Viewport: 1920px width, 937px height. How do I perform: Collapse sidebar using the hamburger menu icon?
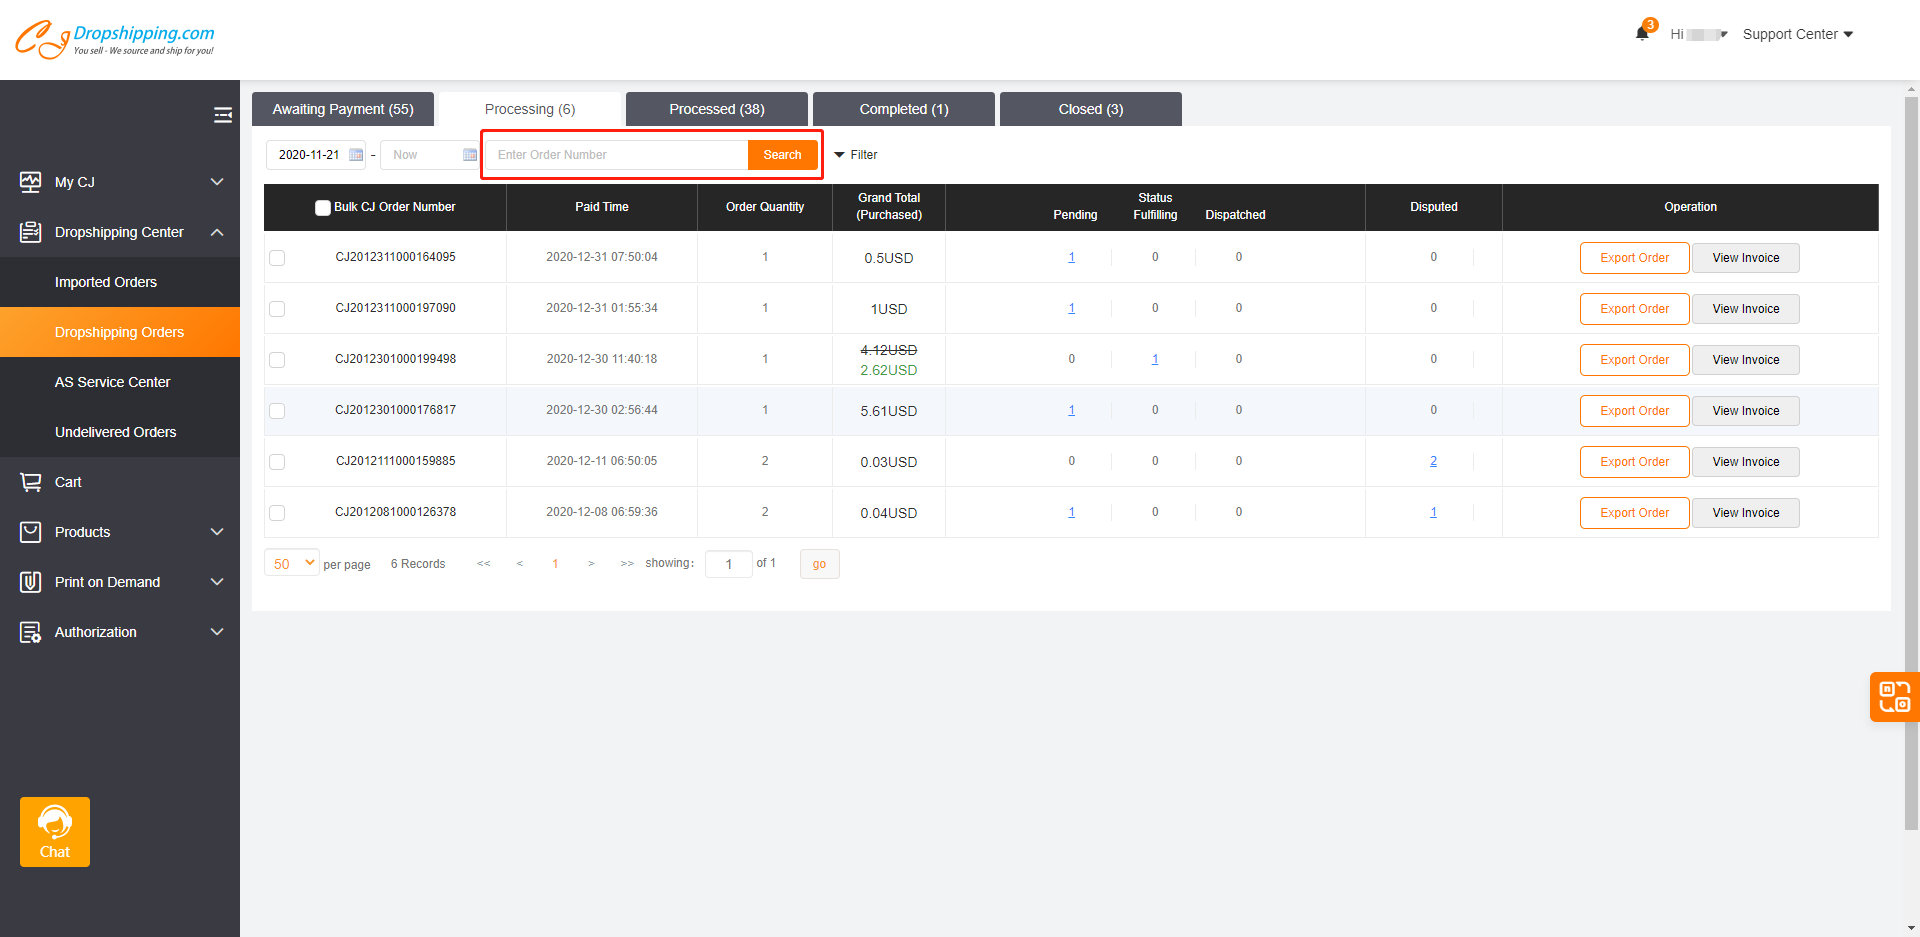pos(222,115)
